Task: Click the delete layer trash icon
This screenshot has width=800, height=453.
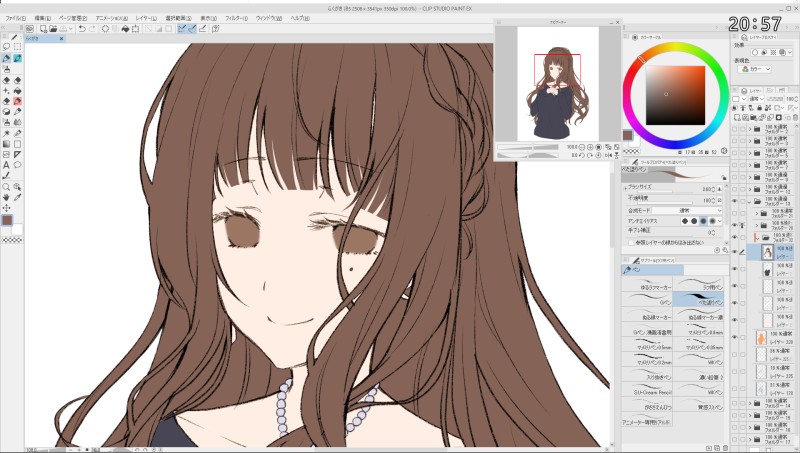Action: tap(795, 118)
